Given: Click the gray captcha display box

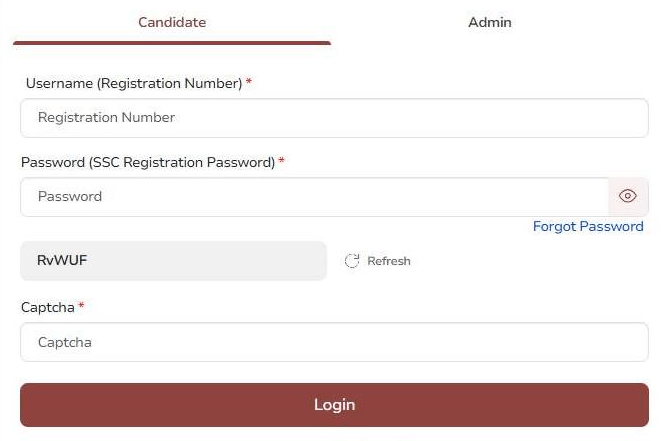Looking at the screenshot, I should pos(200,261).
